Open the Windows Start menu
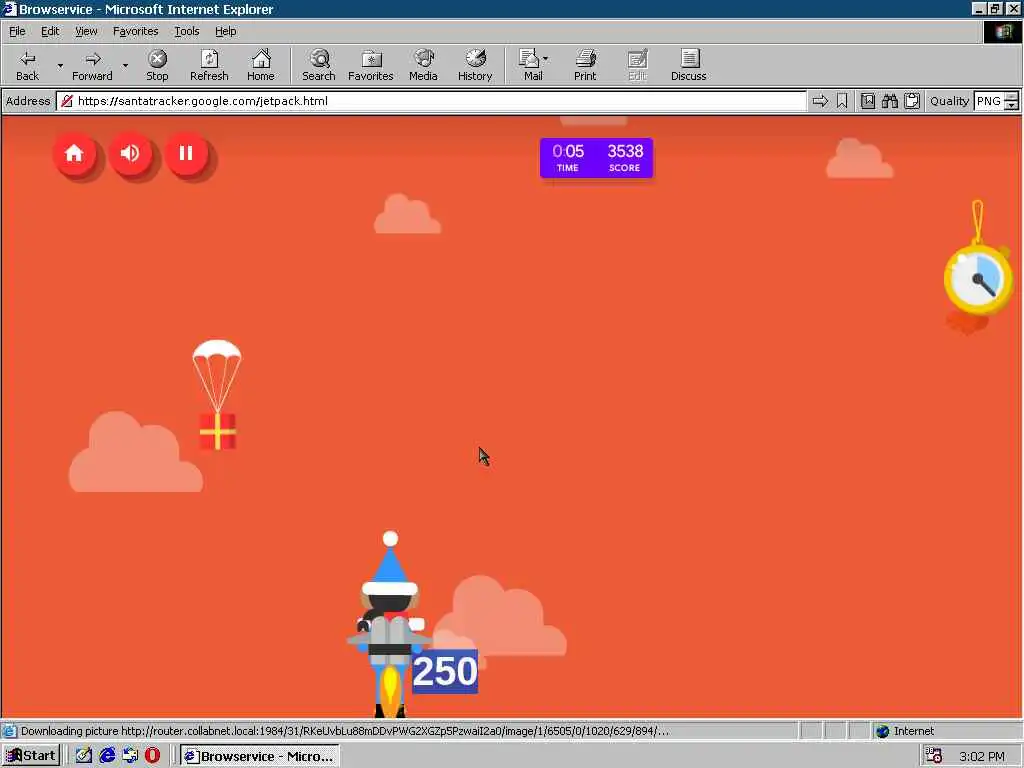The width and height of the screenshot is (1024, 768). tap(31, 756)
